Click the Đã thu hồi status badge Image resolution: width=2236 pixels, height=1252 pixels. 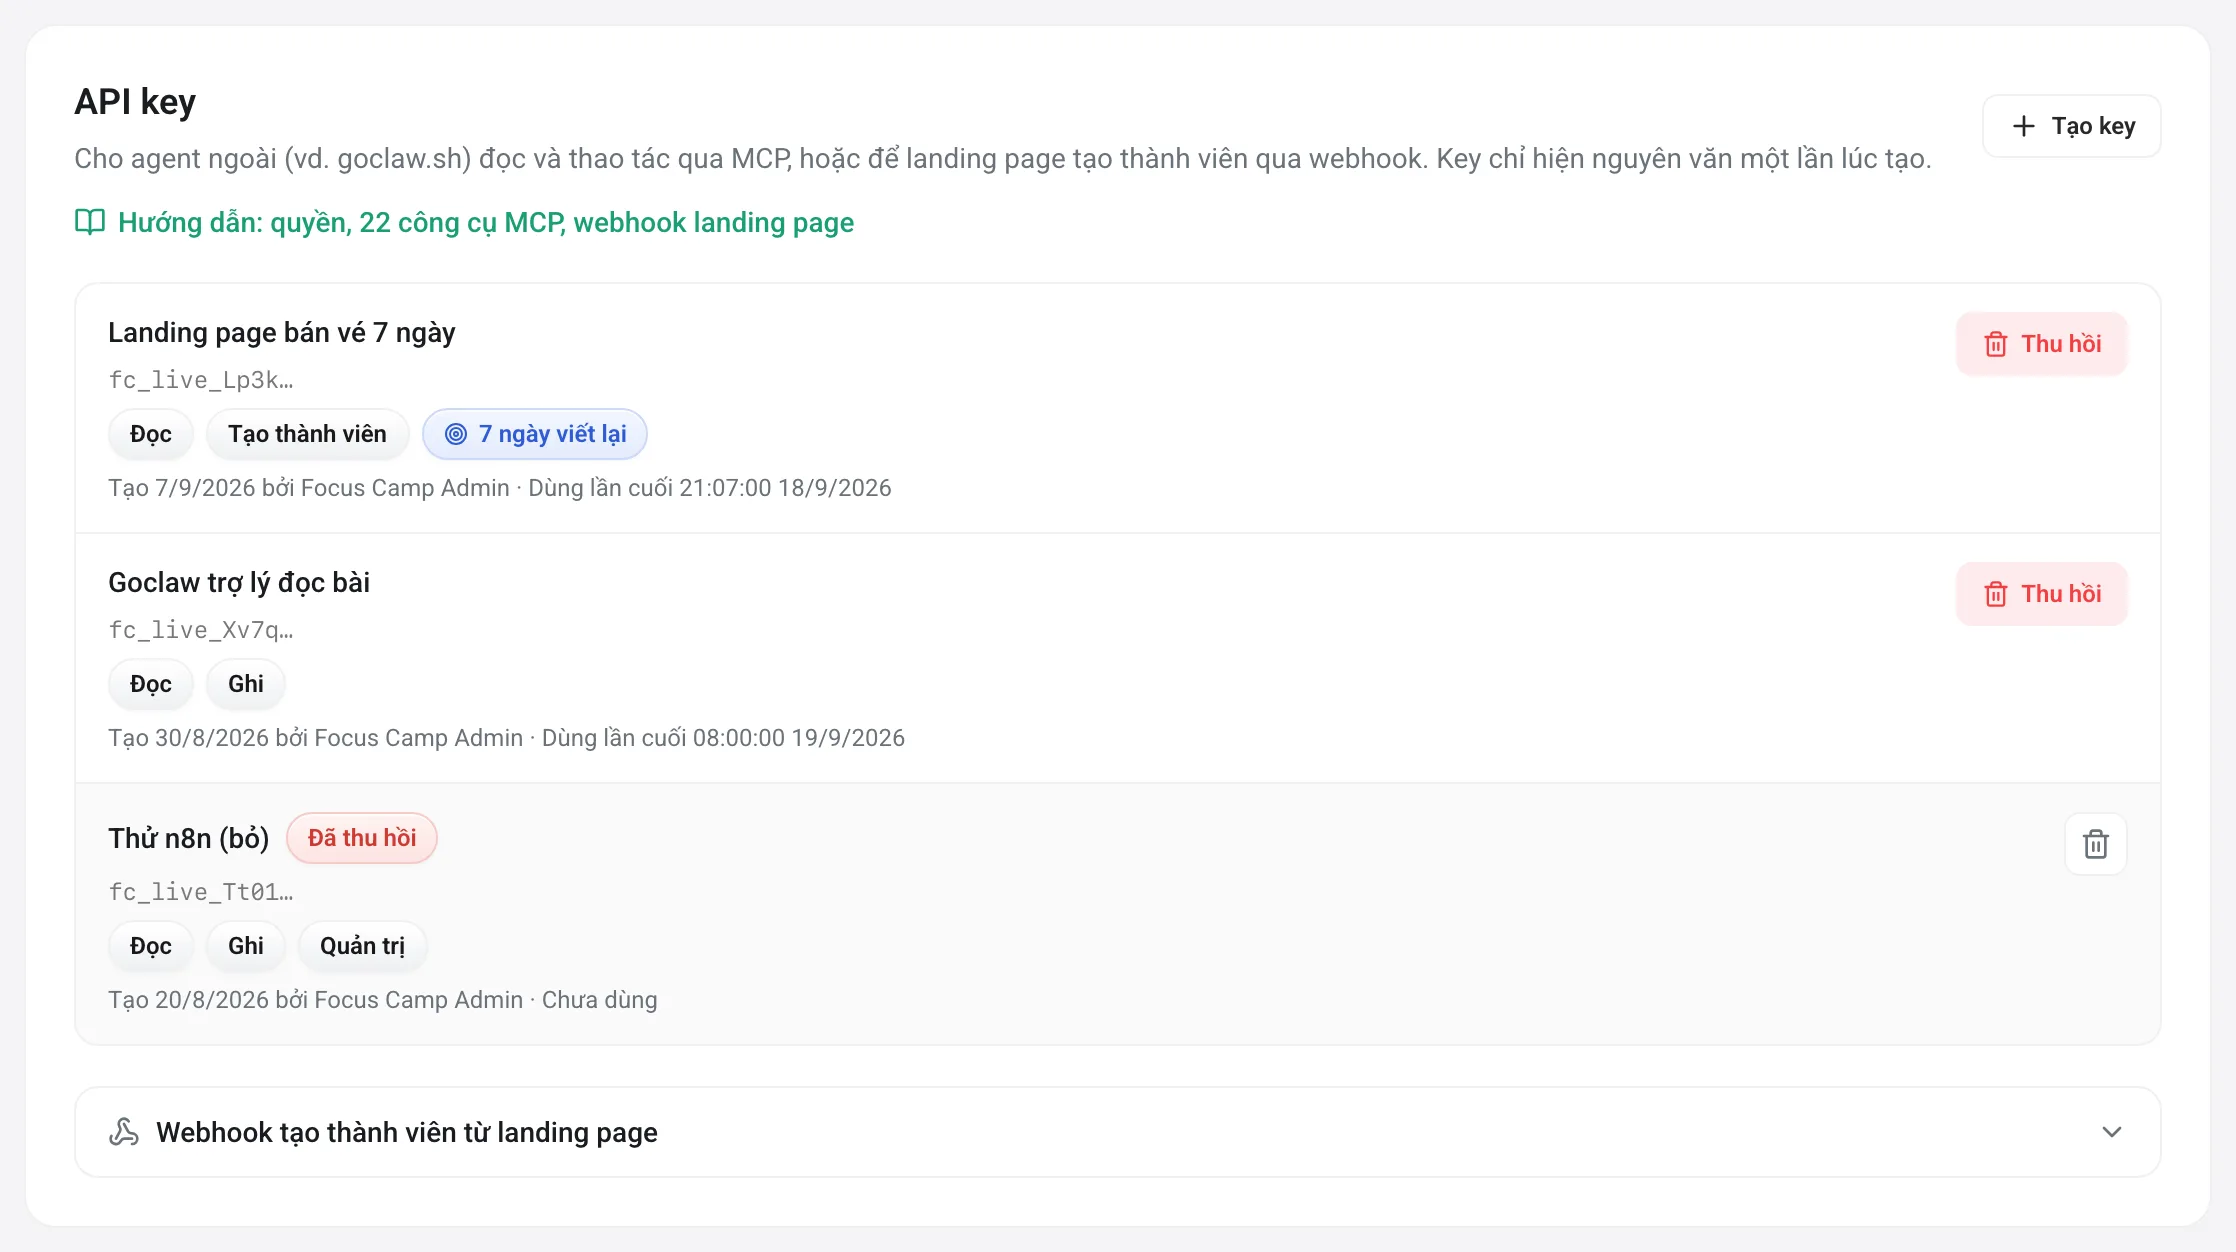pos(362,838)
